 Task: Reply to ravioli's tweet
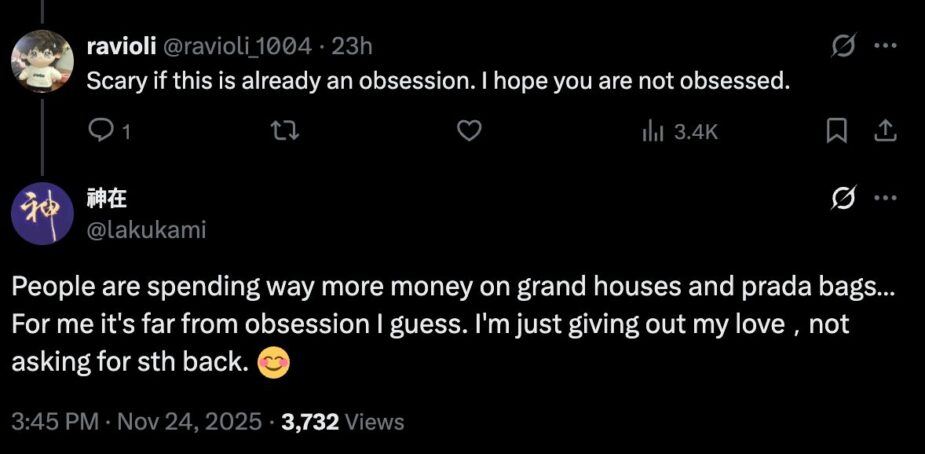pos(102,131)
